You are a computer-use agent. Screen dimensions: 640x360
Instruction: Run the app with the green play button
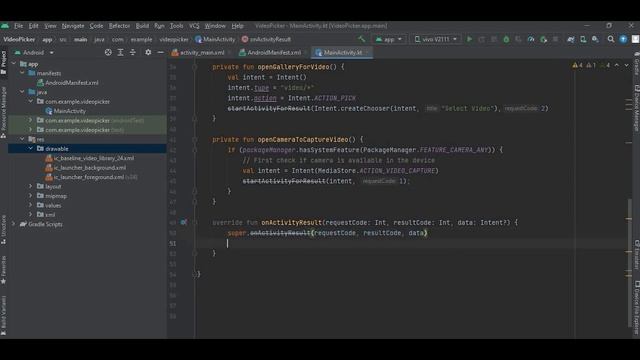469,39
